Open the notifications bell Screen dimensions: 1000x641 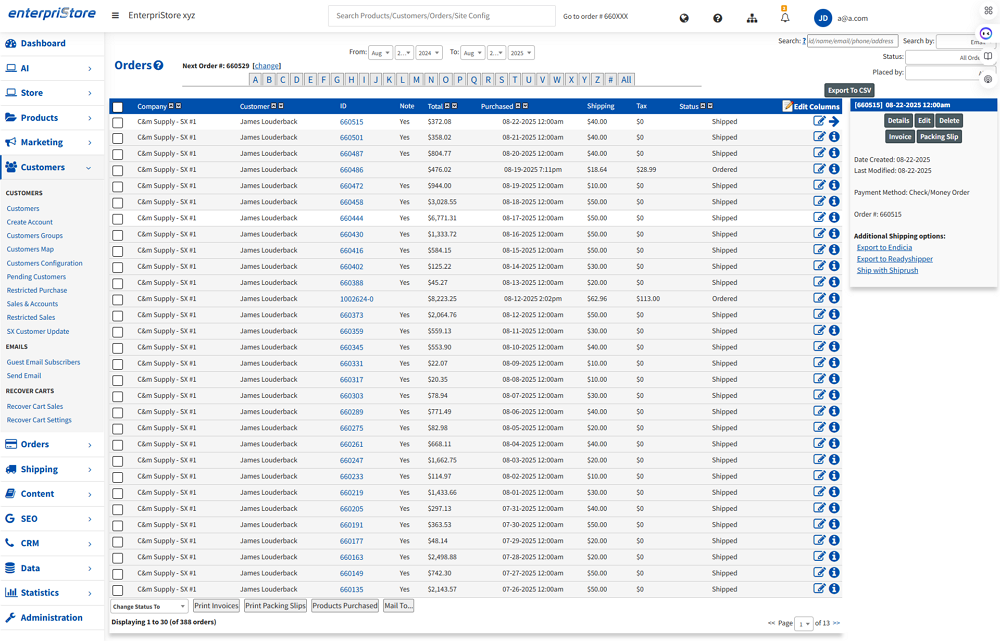click(785, 18)
